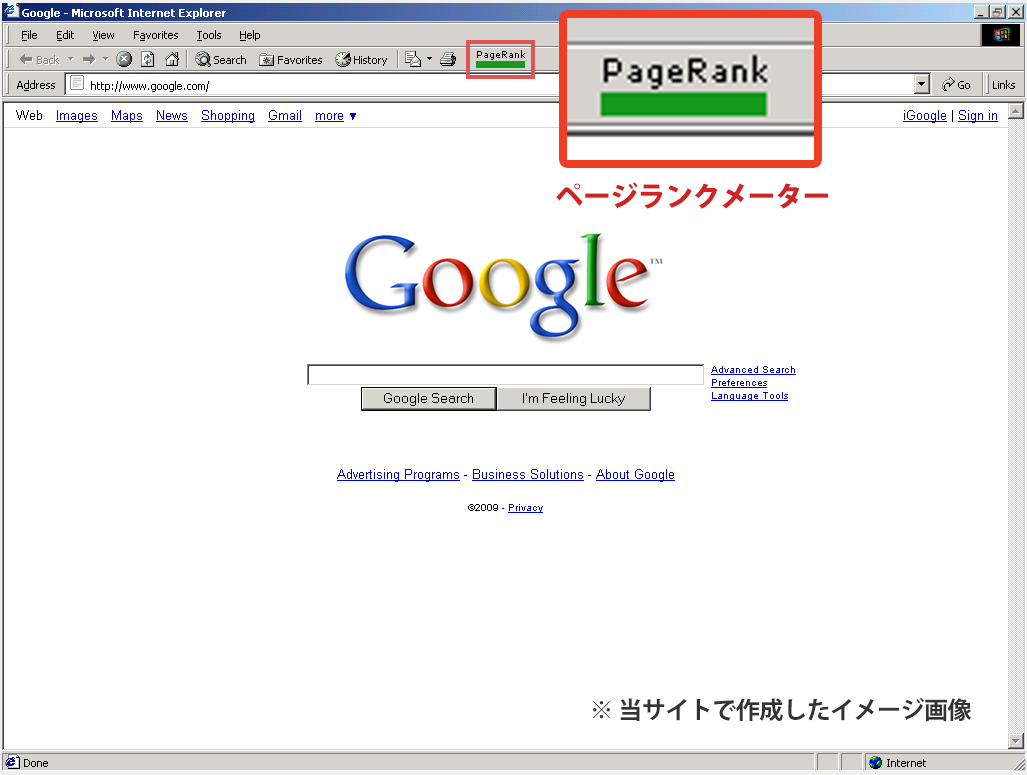Screen dimensions: 1027x775
Task: Click the Google logo image
Action: [x=503, y=286]
